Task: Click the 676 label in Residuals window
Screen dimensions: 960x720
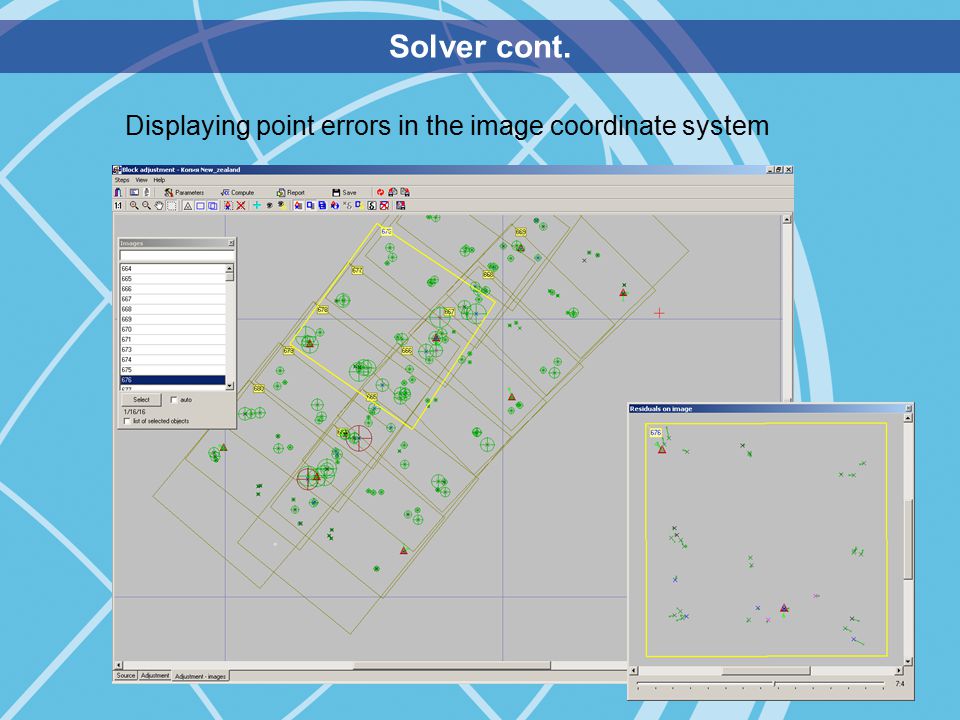Action: [x=656, y=433]
